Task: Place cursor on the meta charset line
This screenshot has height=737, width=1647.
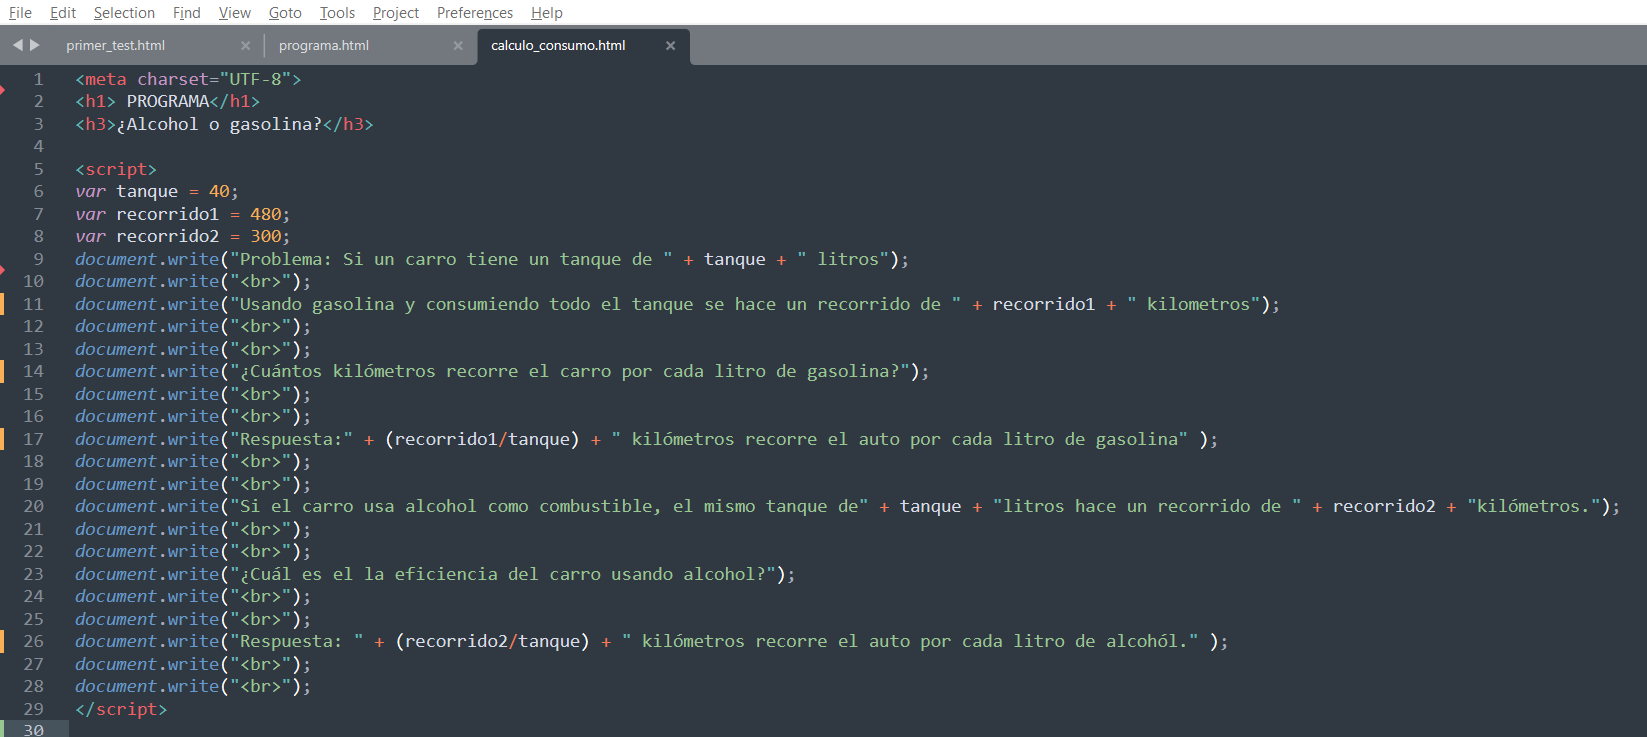Action: (188, 79)
